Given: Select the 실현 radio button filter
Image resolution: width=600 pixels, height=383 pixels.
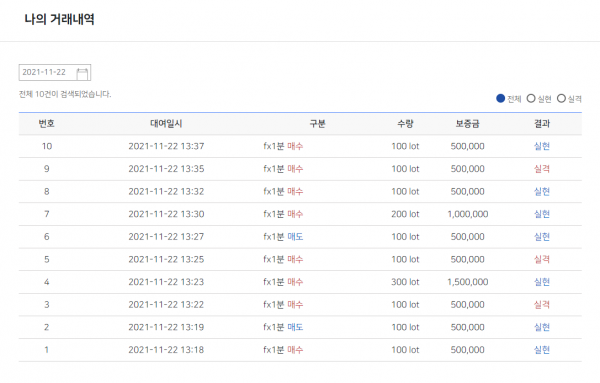Looking at the screenshot, I should click(531, 99).
